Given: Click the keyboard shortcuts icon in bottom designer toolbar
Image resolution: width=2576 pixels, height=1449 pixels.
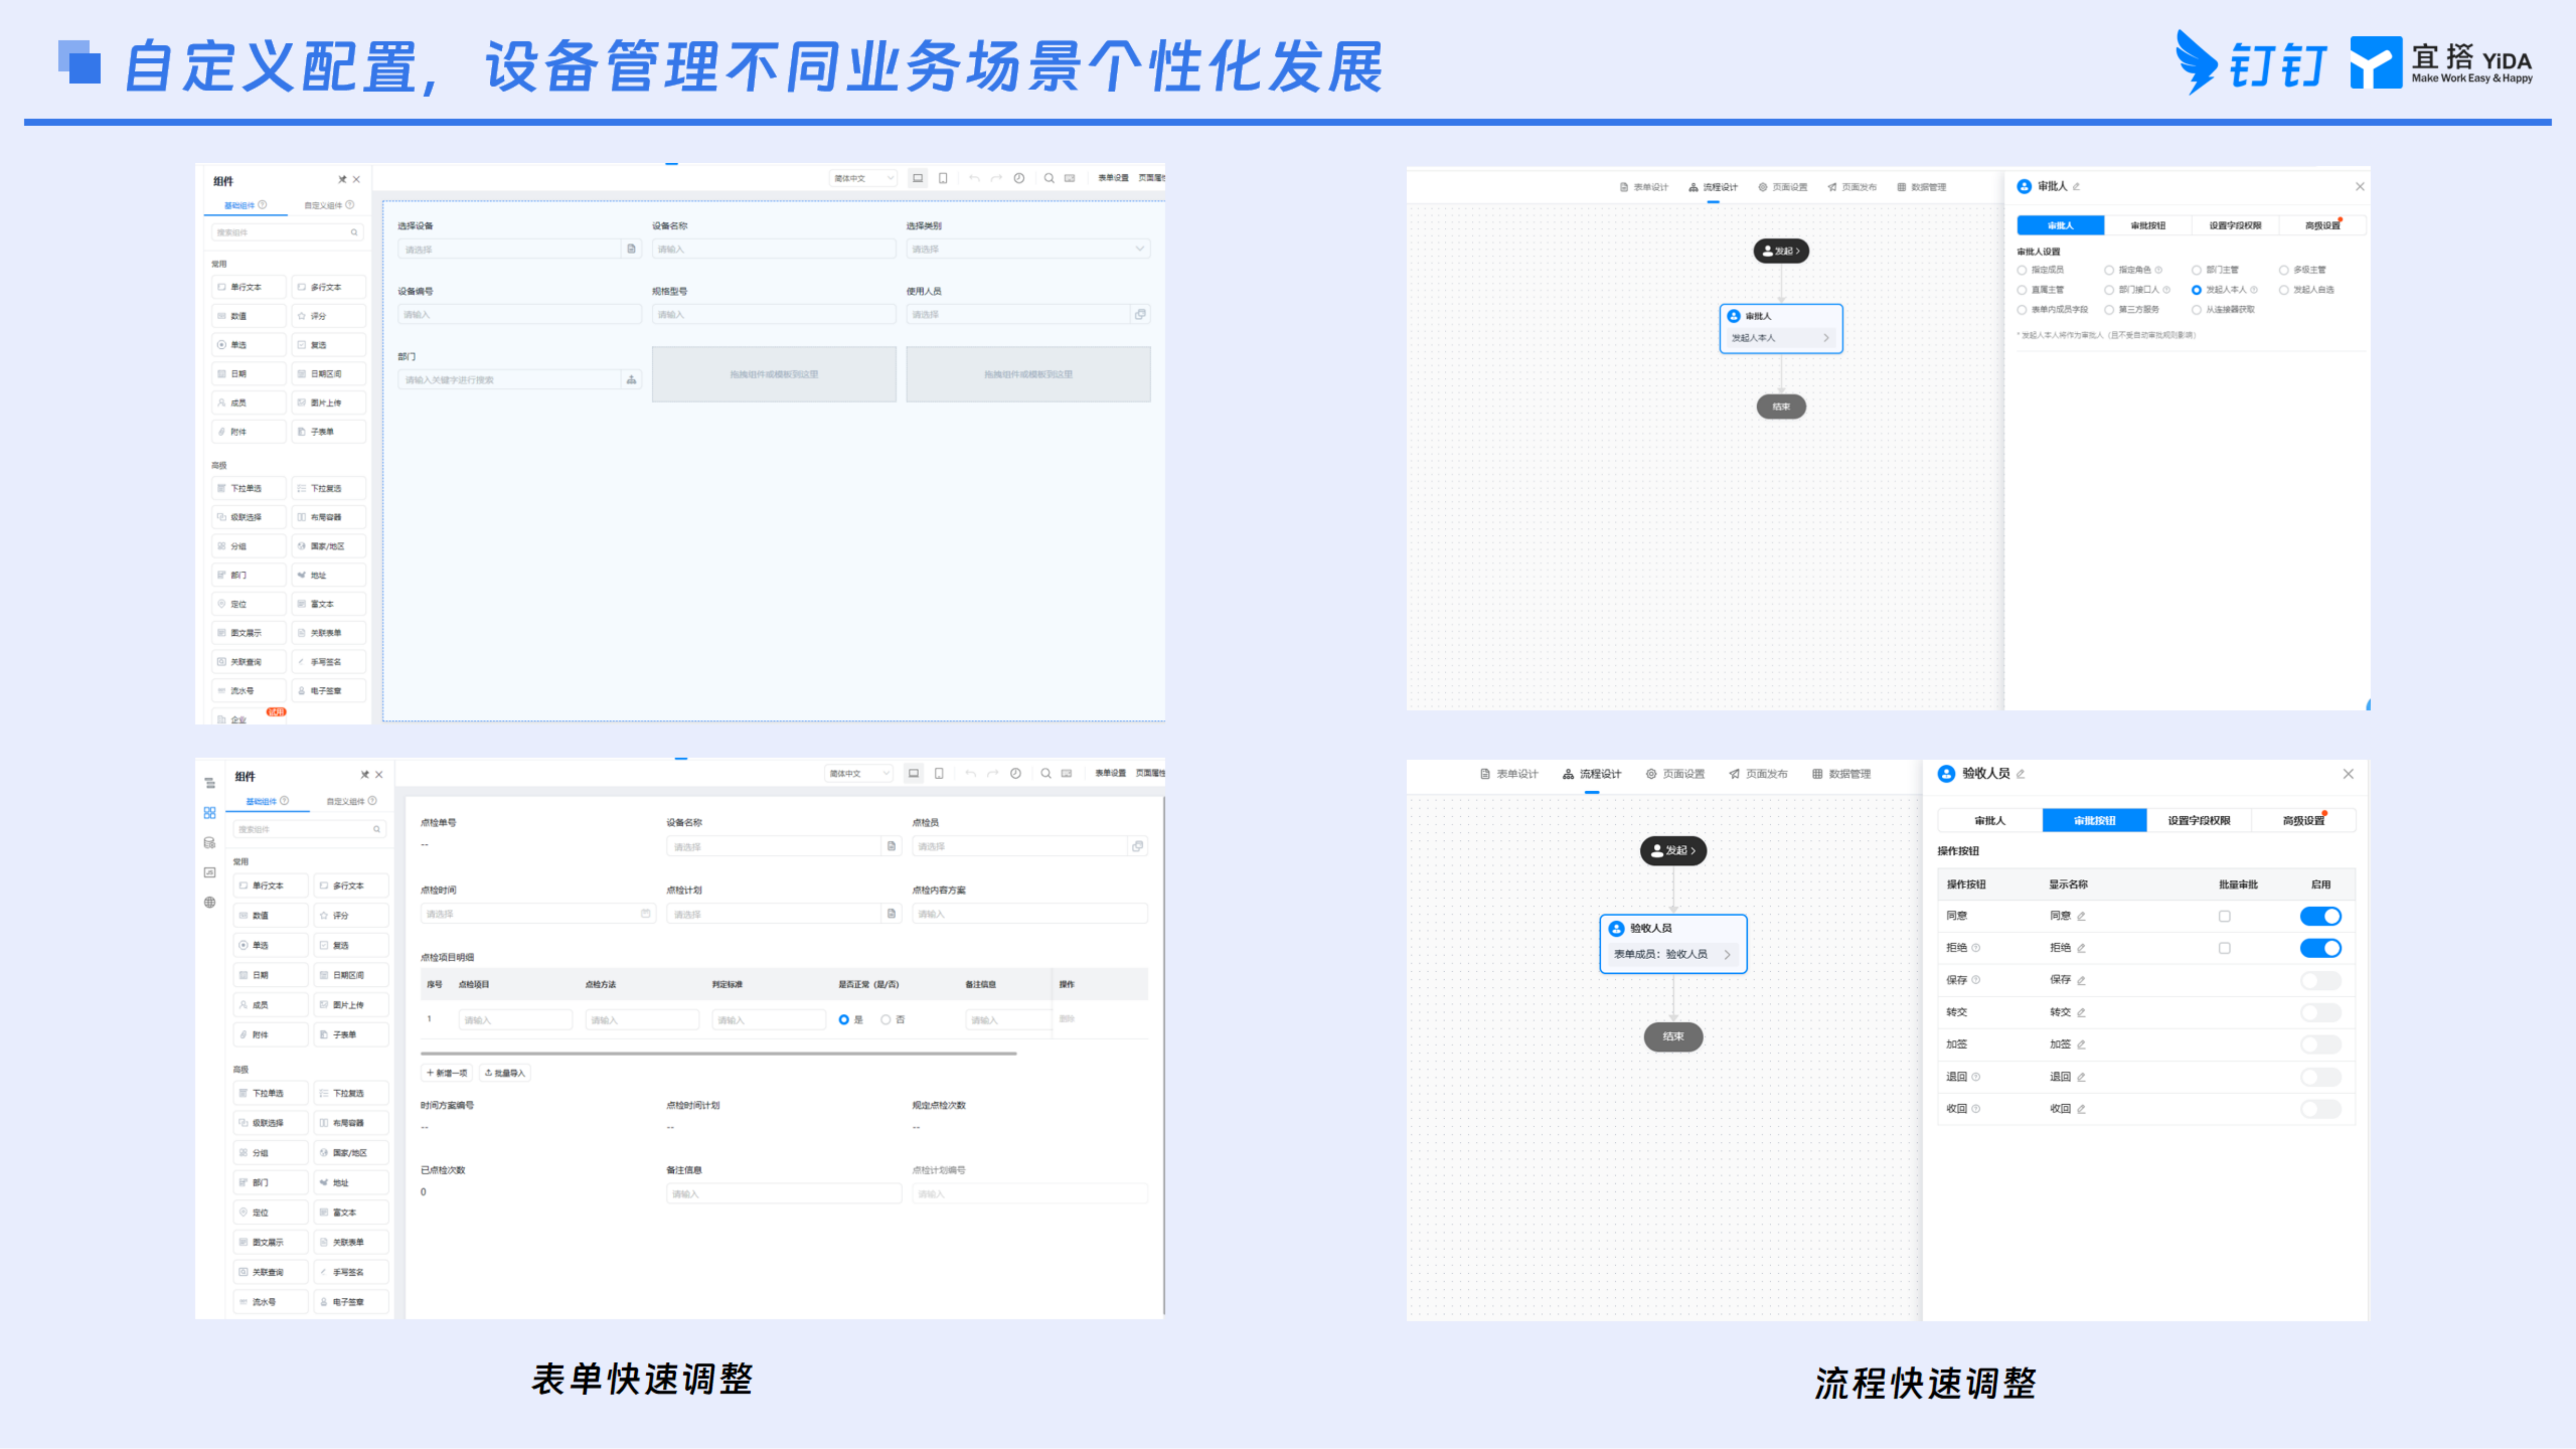Looking at the screenshot, I should 1067,773.
